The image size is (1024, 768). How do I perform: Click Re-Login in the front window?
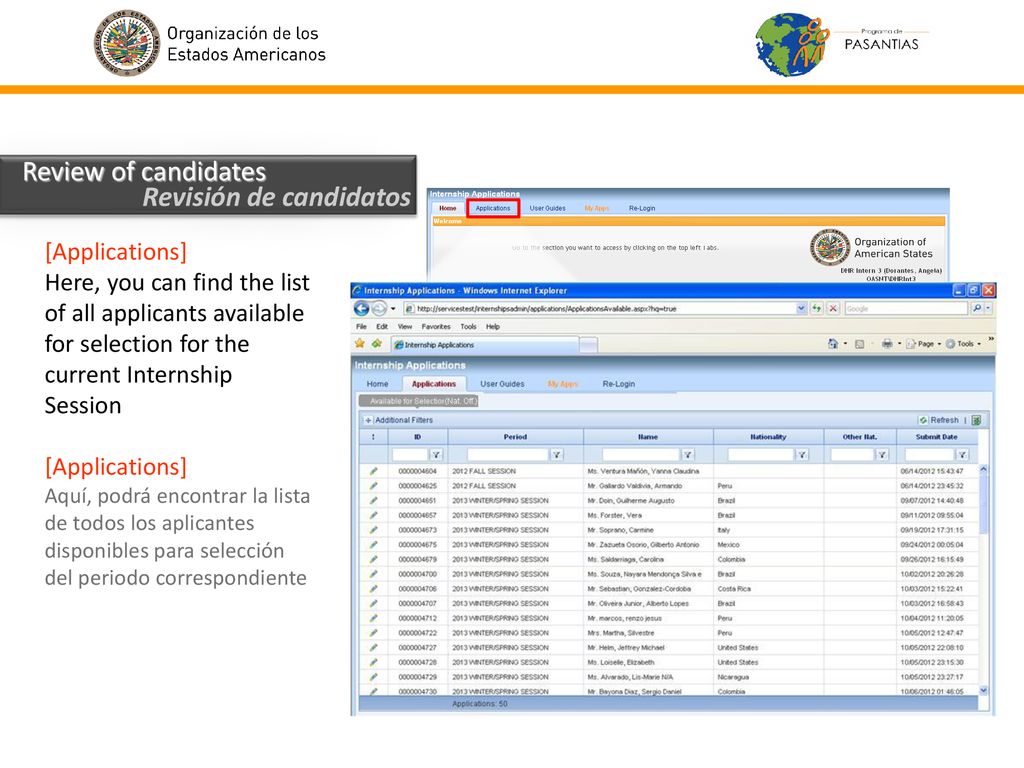[x=618, y=384]
